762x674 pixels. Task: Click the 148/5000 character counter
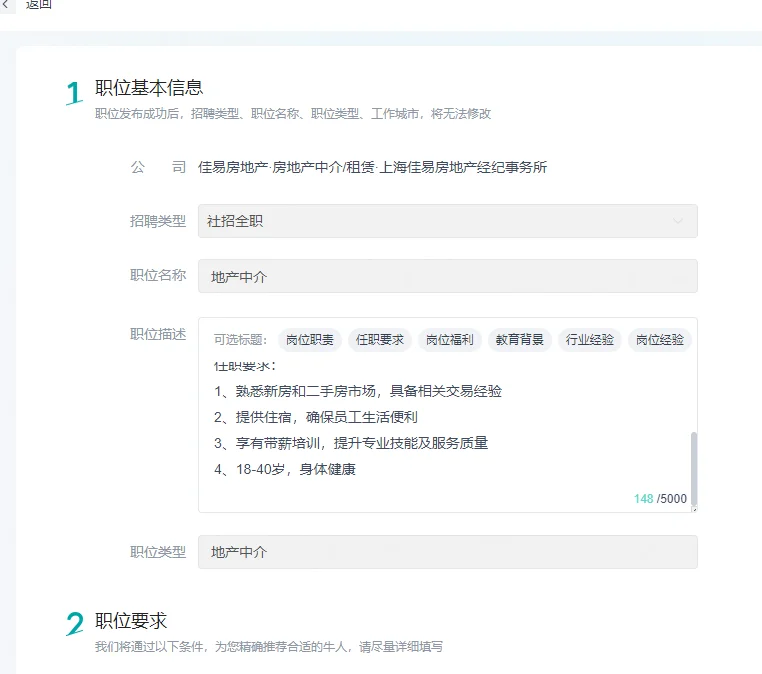[x=660, y=499]
